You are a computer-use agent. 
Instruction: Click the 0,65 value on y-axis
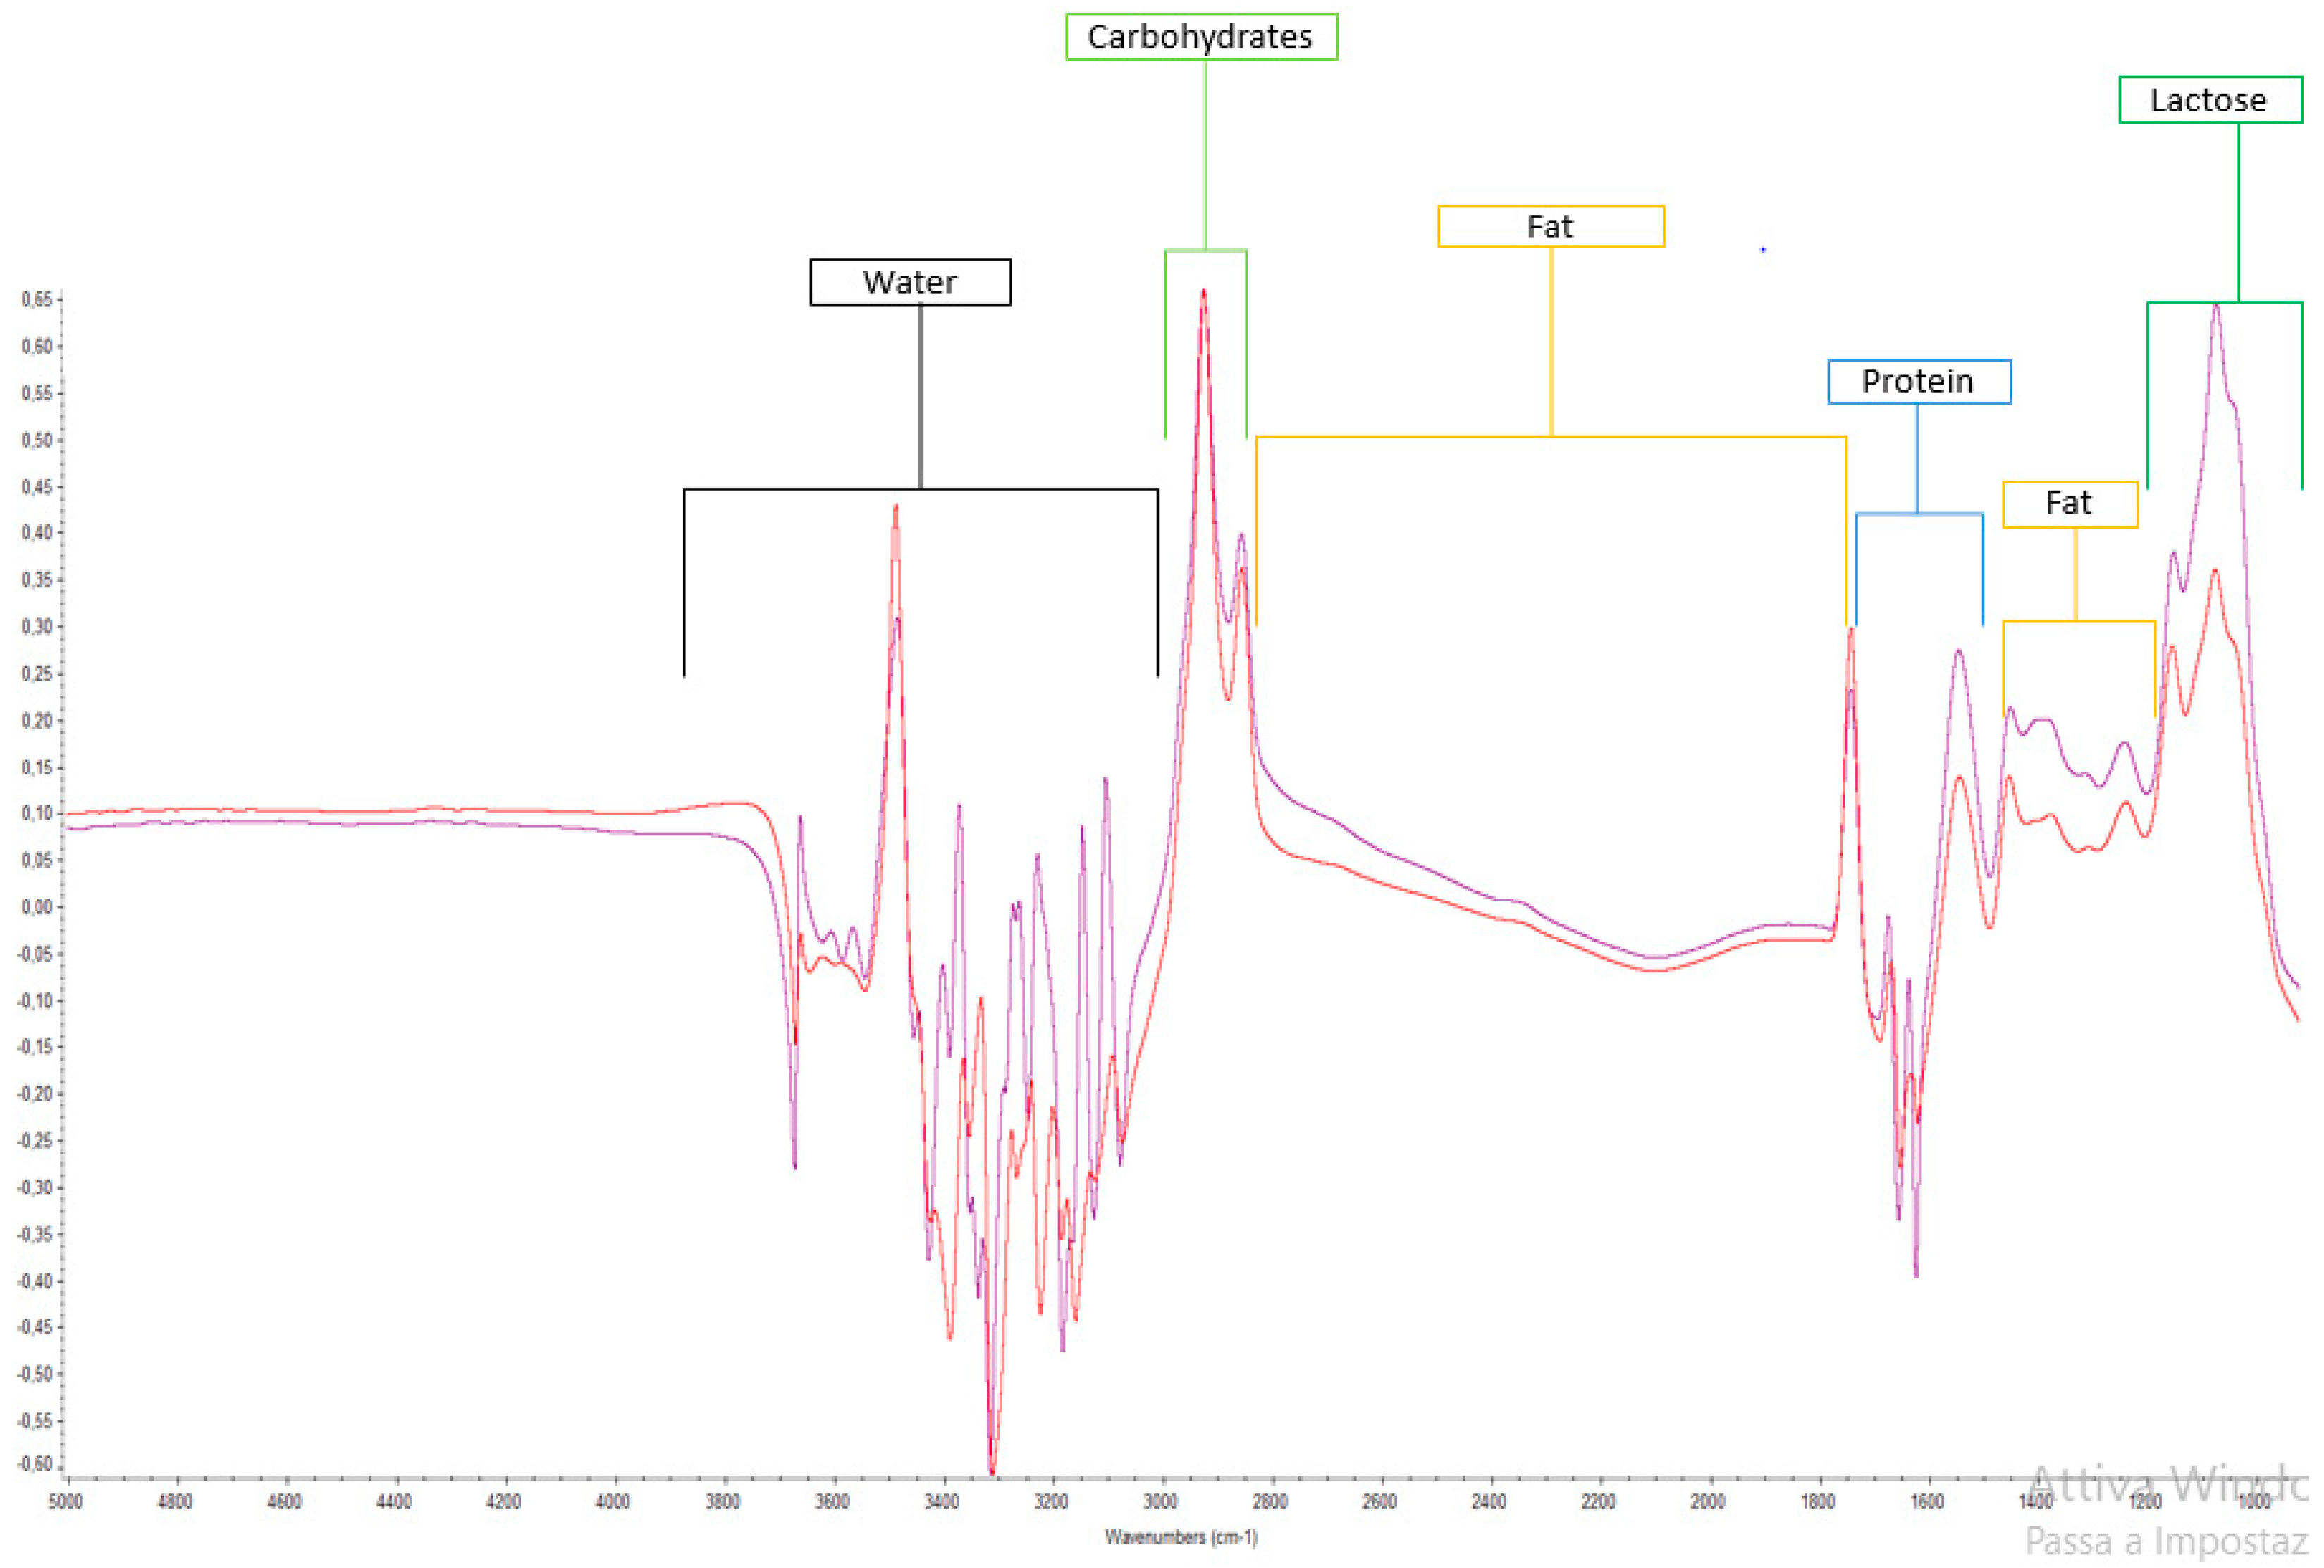pyautogui.click(x=37, y=300)
